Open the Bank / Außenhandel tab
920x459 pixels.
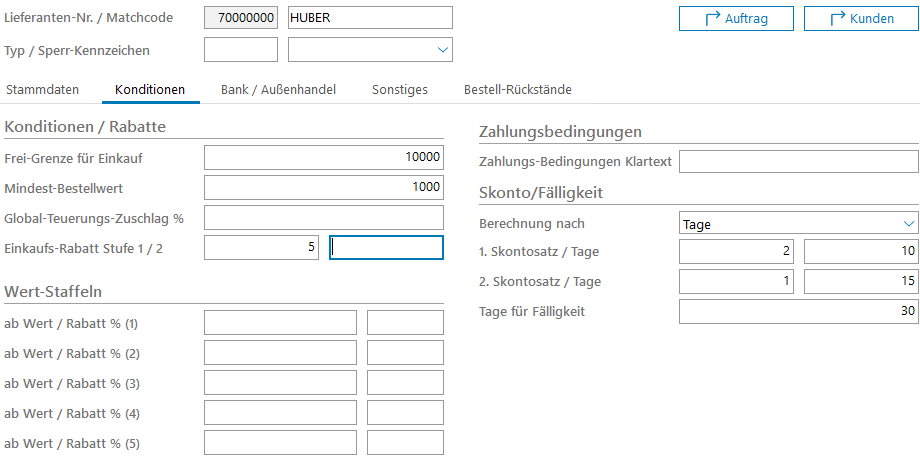(278, 90)
